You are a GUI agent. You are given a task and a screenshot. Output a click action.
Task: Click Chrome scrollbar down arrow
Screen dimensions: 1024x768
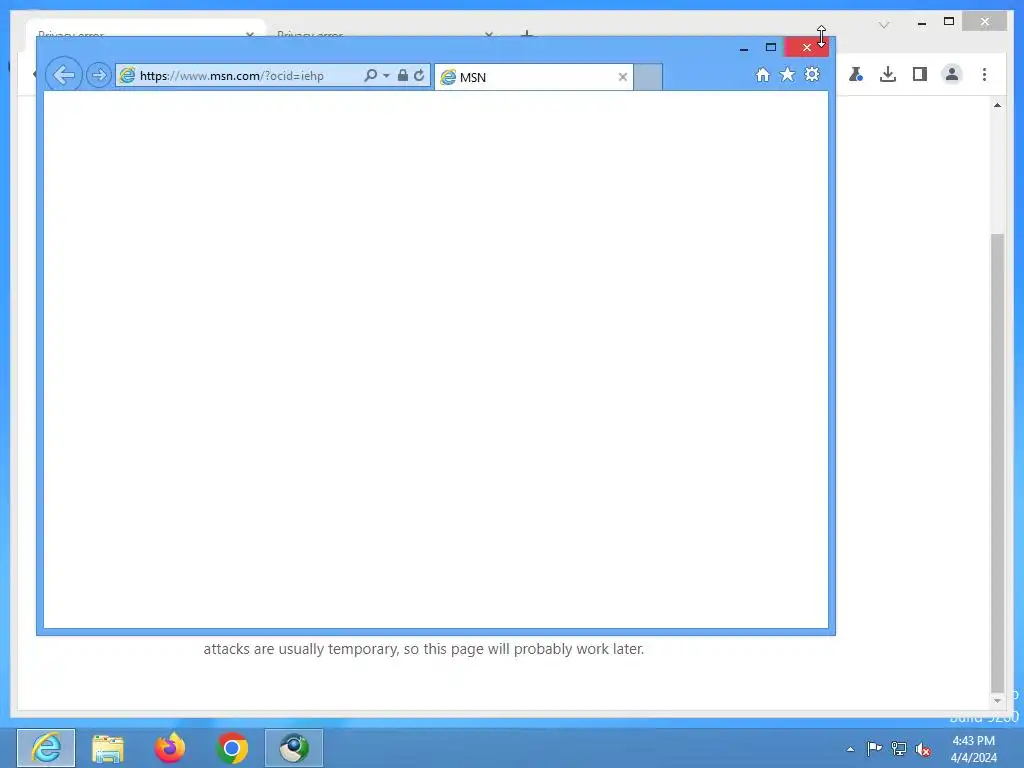point(997,701)
